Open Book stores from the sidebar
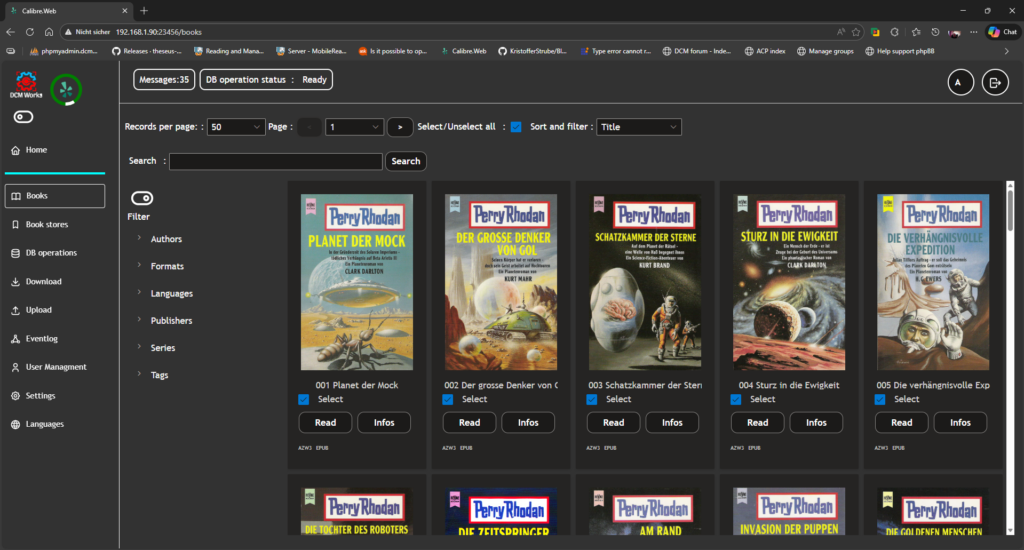This screenshot has height=550, width=1024. click(x=47, y=225)
